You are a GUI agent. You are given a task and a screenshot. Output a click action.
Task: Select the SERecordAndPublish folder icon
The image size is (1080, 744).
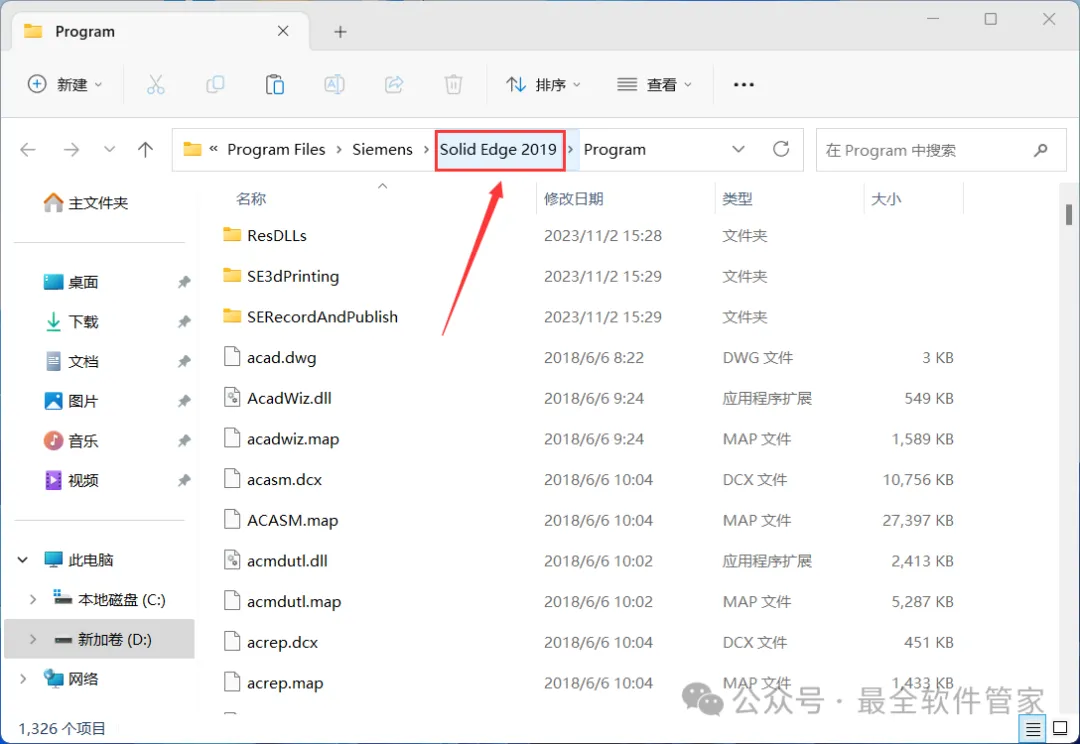click(232, 316)
